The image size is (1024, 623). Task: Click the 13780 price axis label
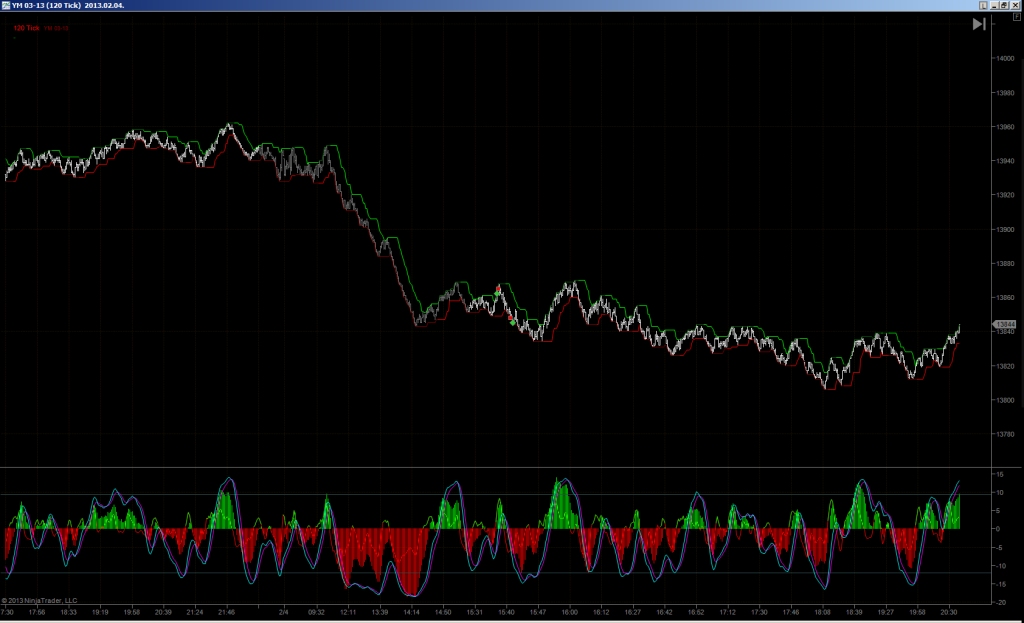(1005, 434)
